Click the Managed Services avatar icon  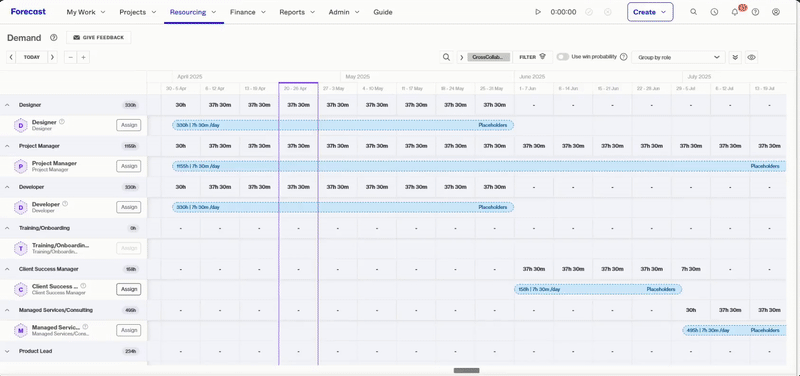(21, 331)
